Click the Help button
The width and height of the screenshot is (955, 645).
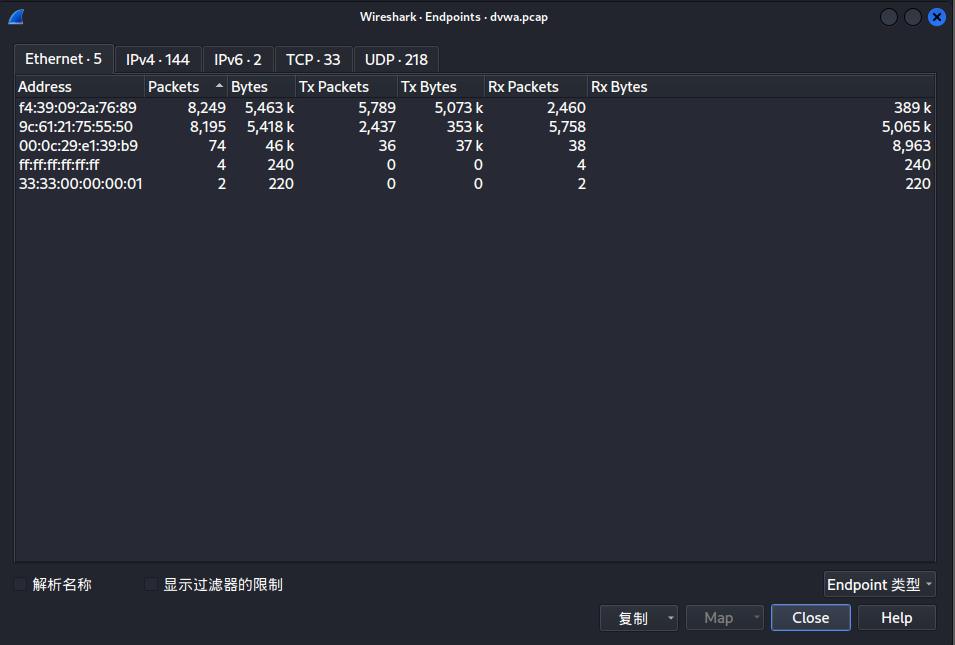coord(897,618)
